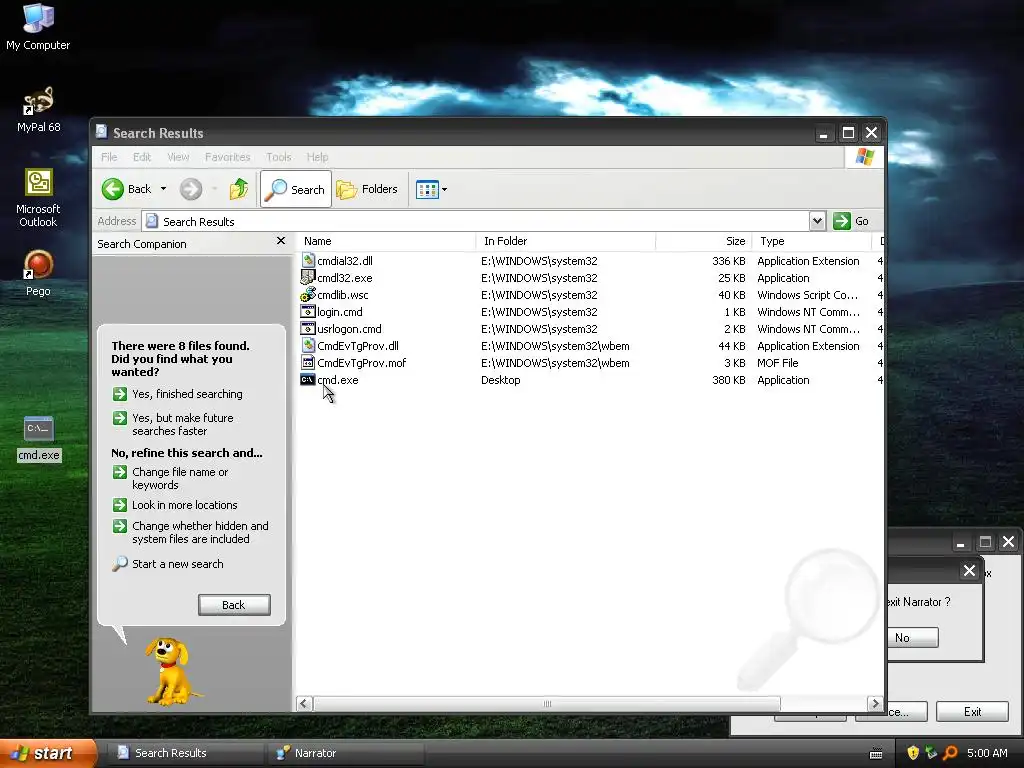1024x768 pixels.
Task: Click the horizontal scrollbar thumb
Action: pyautogui.click(x=547, y=703)
